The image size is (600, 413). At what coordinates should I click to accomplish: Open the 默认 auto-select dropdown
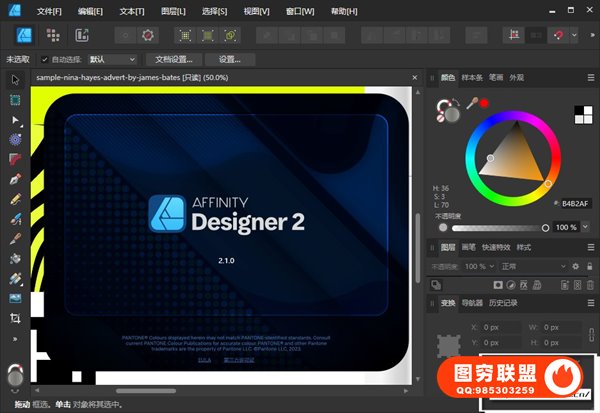click(112, 59)
